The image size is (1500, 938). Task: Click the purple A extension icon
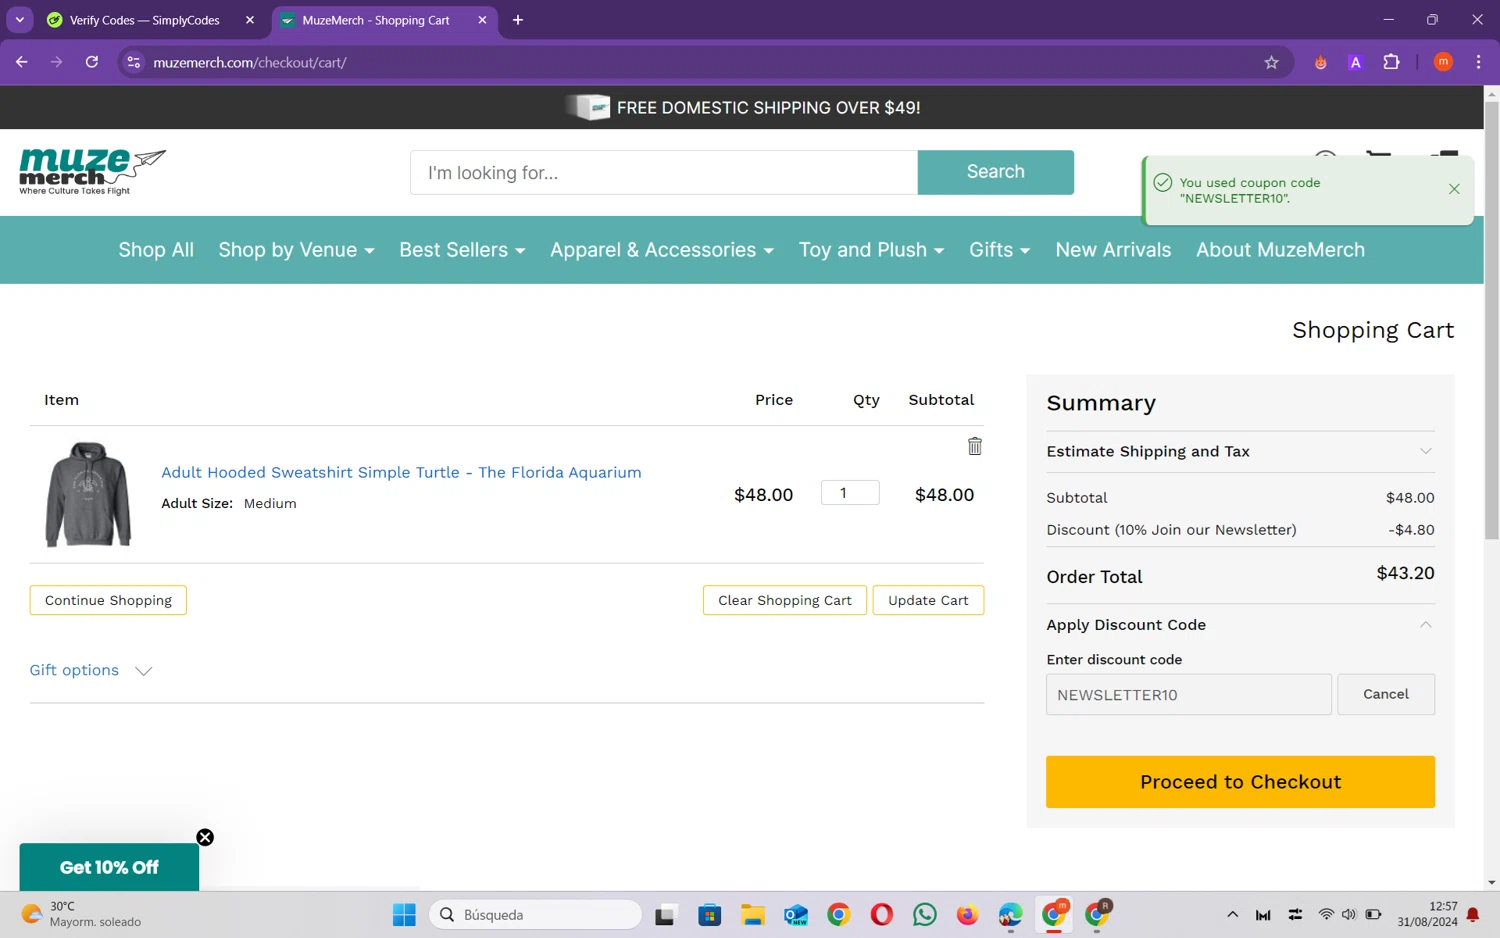[x=1355, y=62]
